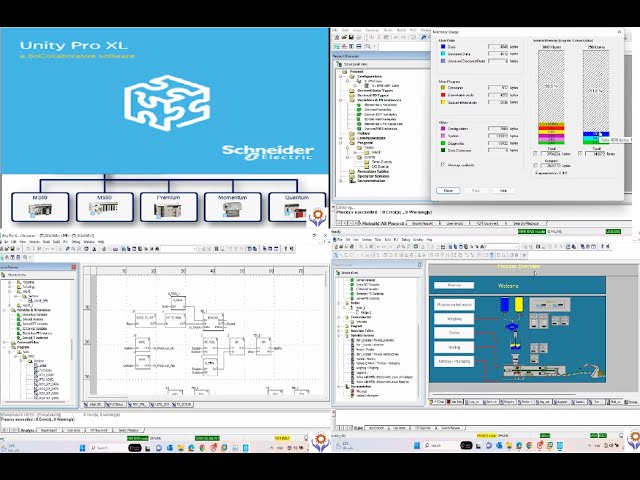Viewport: 640px width, 480px height.
Task: Click Save icon in Process Overview window toolbar
Action: 346,247
